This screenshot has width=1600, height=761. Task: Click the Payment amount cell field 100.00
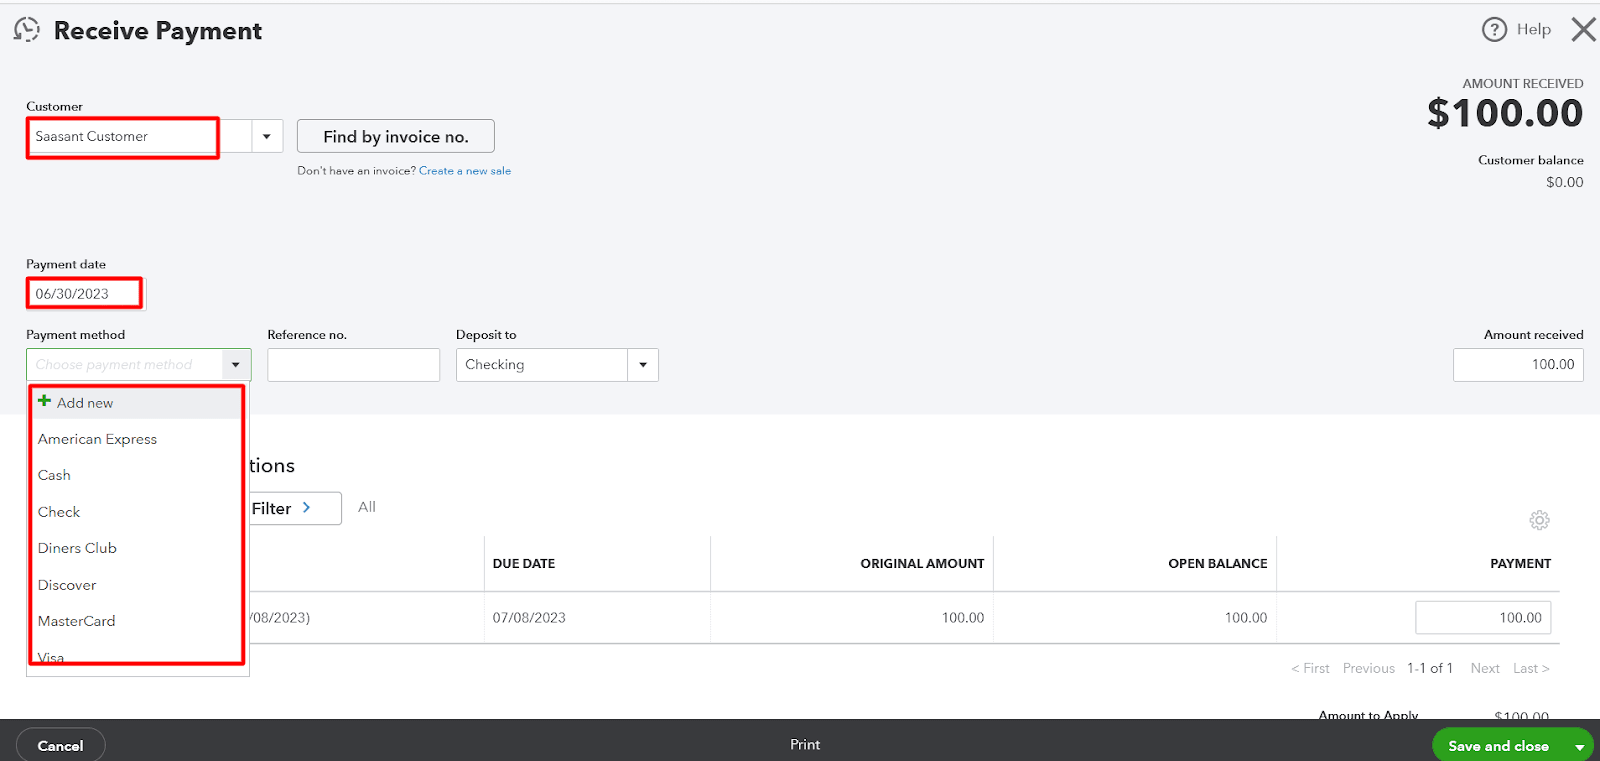[1483, 618]
